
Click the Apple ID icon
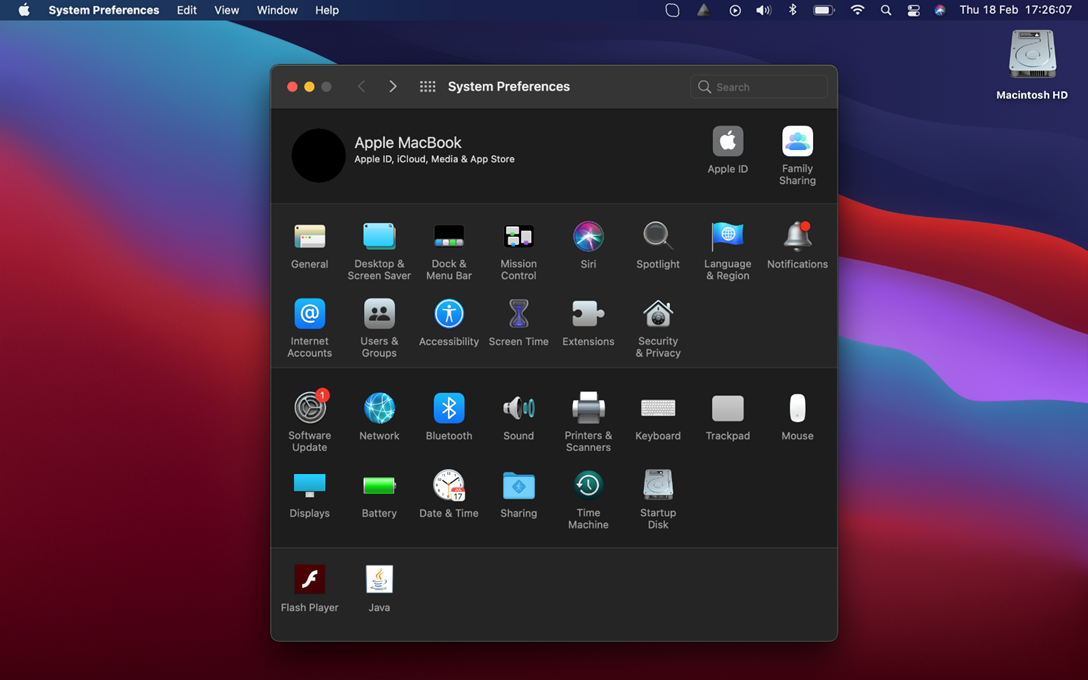(728, 142)
